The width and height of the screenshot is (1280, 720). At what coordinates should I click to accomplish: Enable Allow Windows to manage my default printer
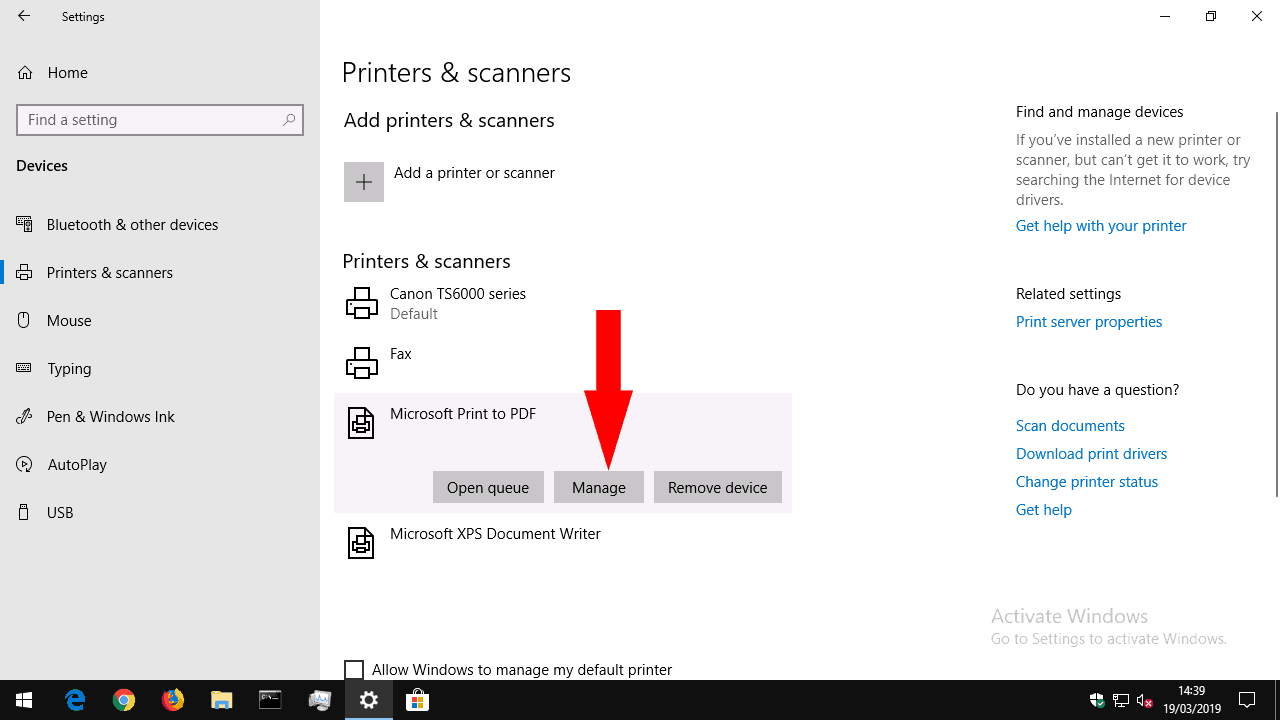pos(354,670)
